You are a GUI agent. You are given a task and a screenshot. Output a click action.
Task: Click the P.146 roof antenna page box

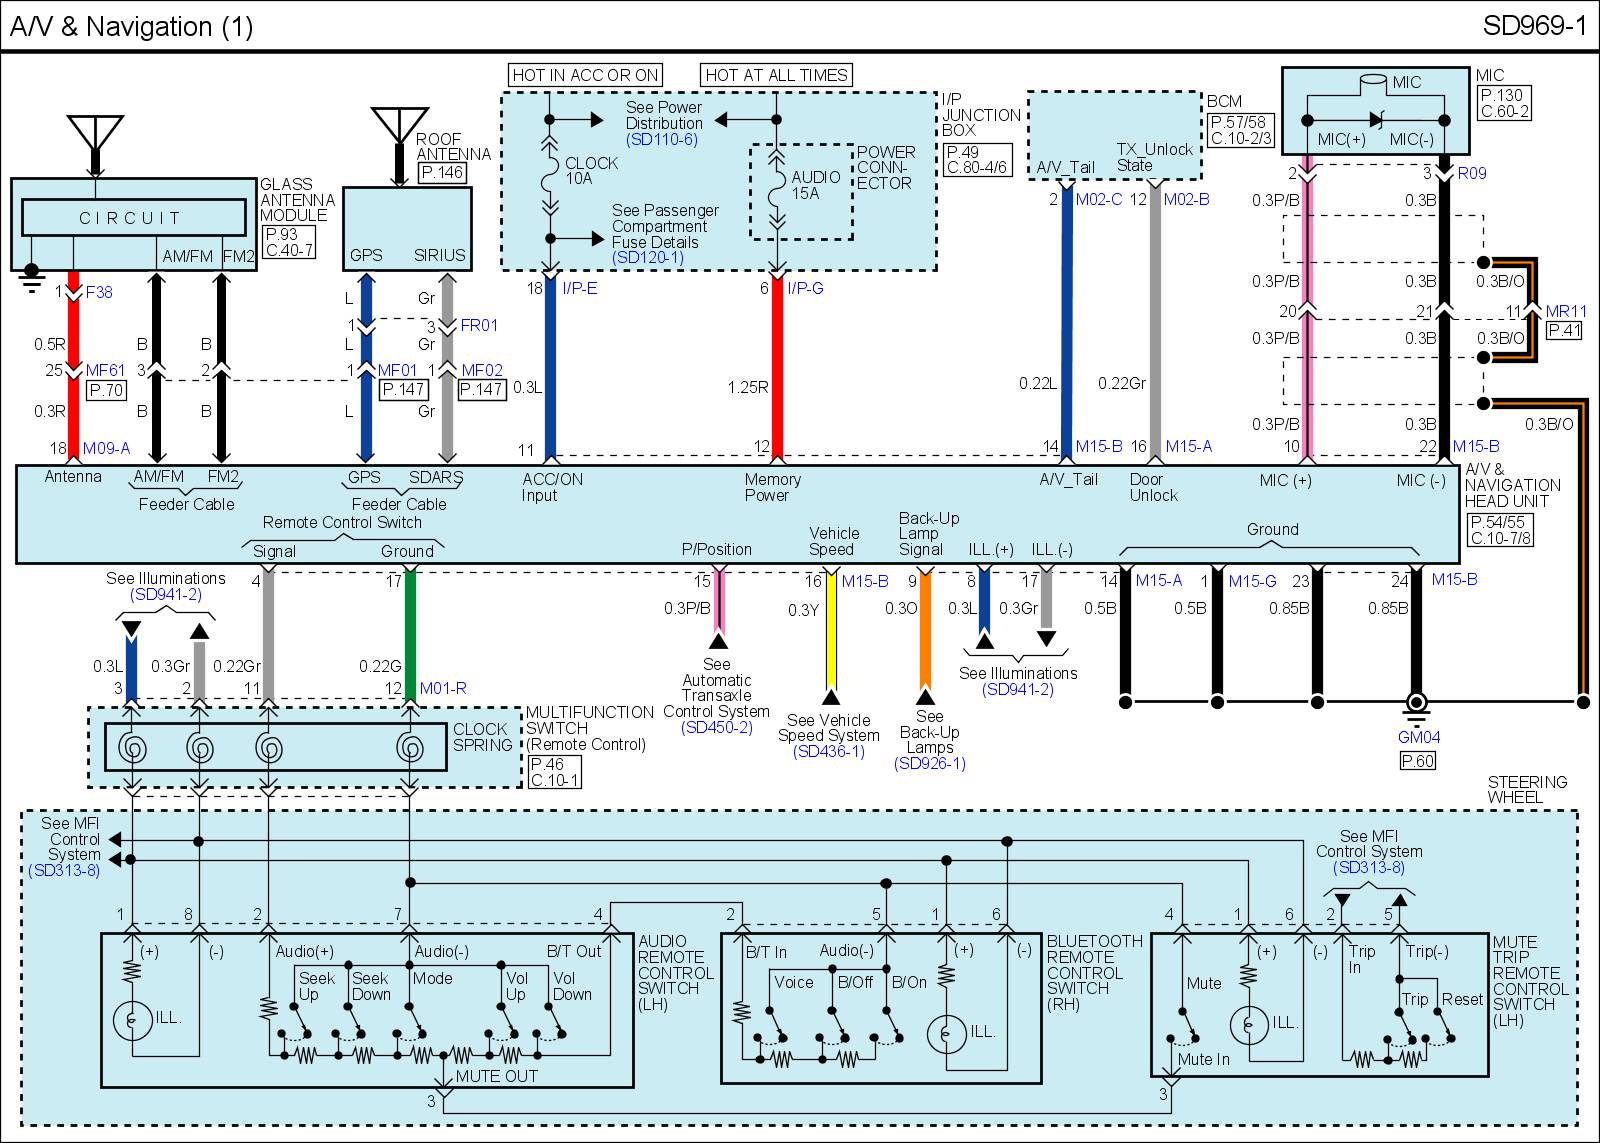click(441, 172)
